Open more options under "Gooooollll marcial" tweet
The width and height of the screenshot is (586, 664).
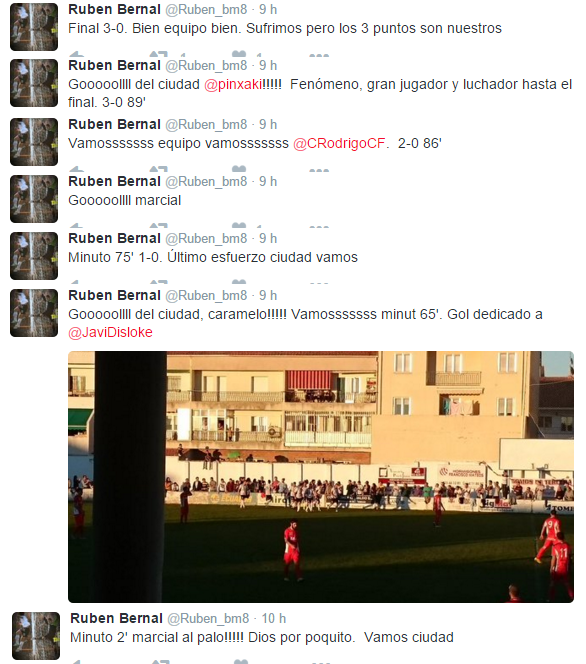tap(319, 226)
